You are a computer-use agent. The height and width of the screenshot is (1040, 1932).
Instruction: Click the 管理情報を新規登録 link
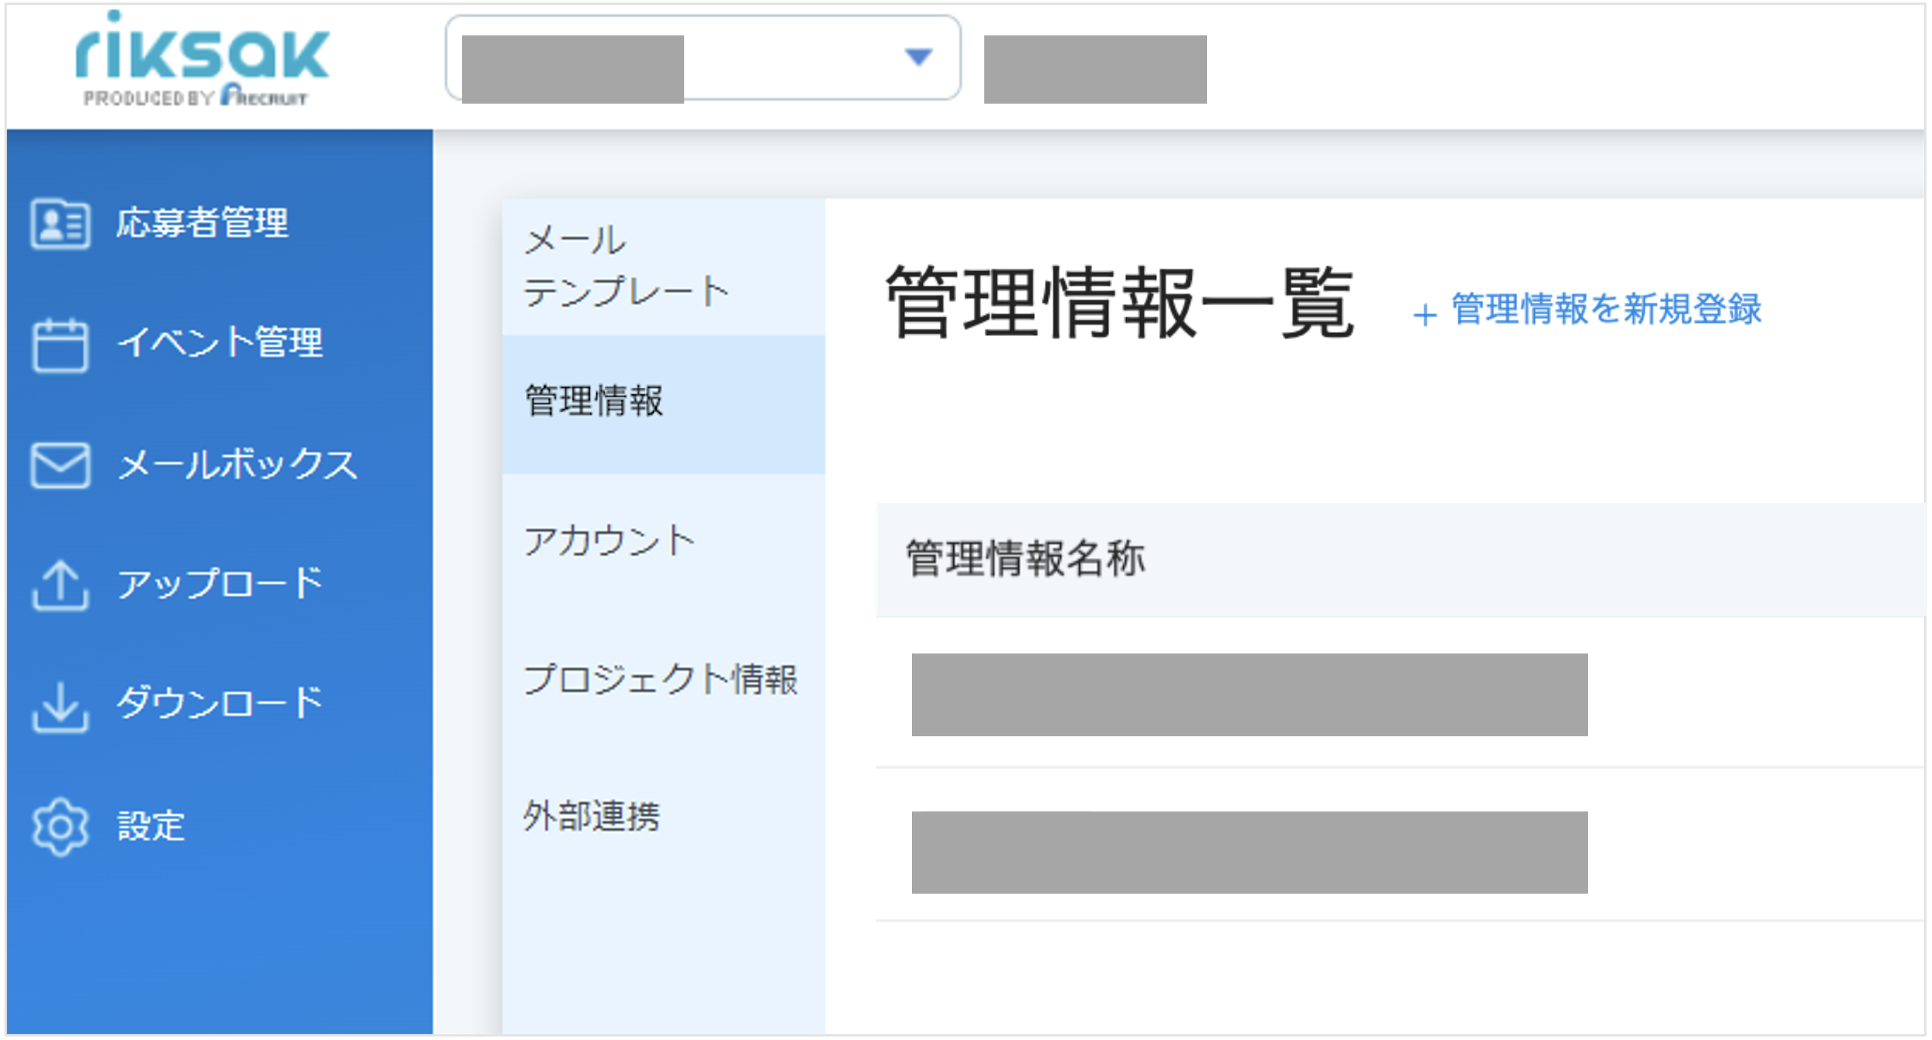[x=1606, y=309]
